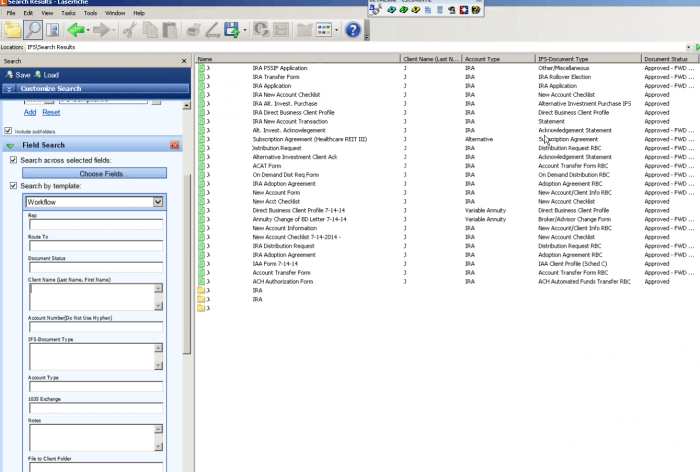Toggle the Search by template checkbox
This screenshot has width=700, height=472.
13,186
